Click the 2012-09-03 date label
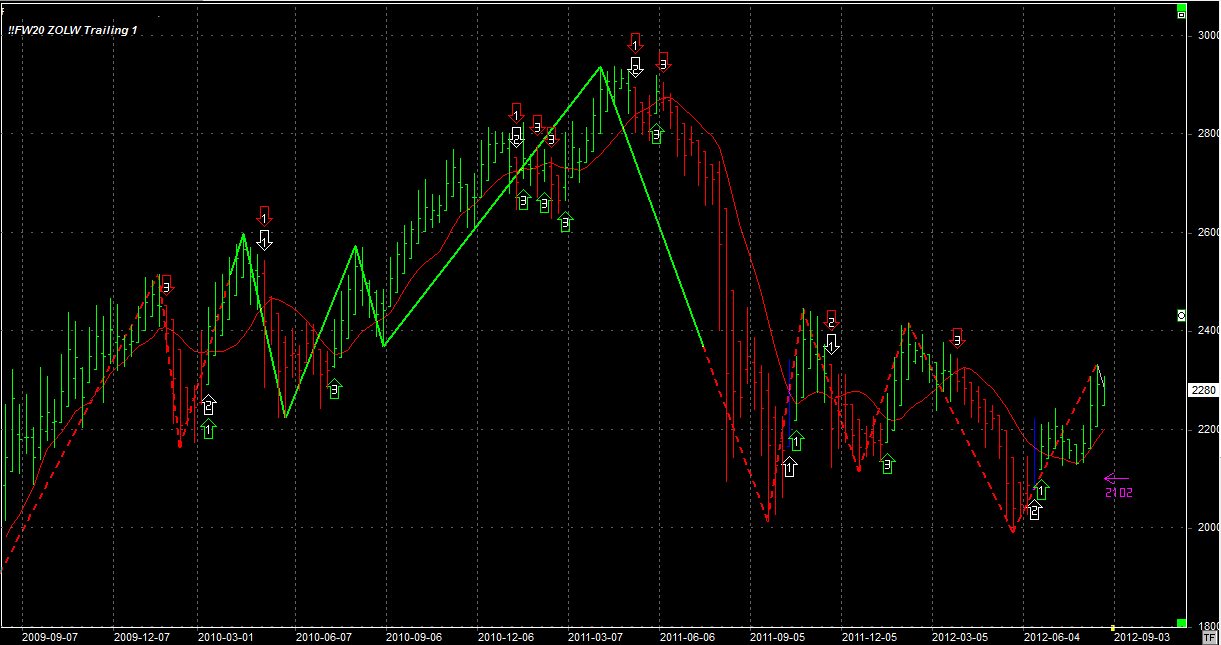This screenshot has width=1221, height=645. click(x=1142, y=636)
